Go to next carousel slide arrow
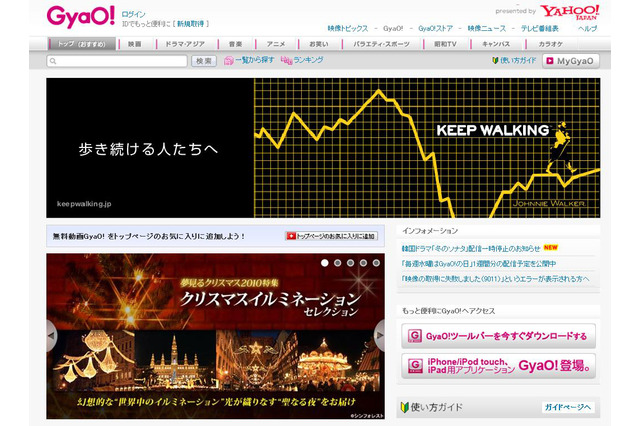Viewport: 640px width, 426px height. [379, 336]
